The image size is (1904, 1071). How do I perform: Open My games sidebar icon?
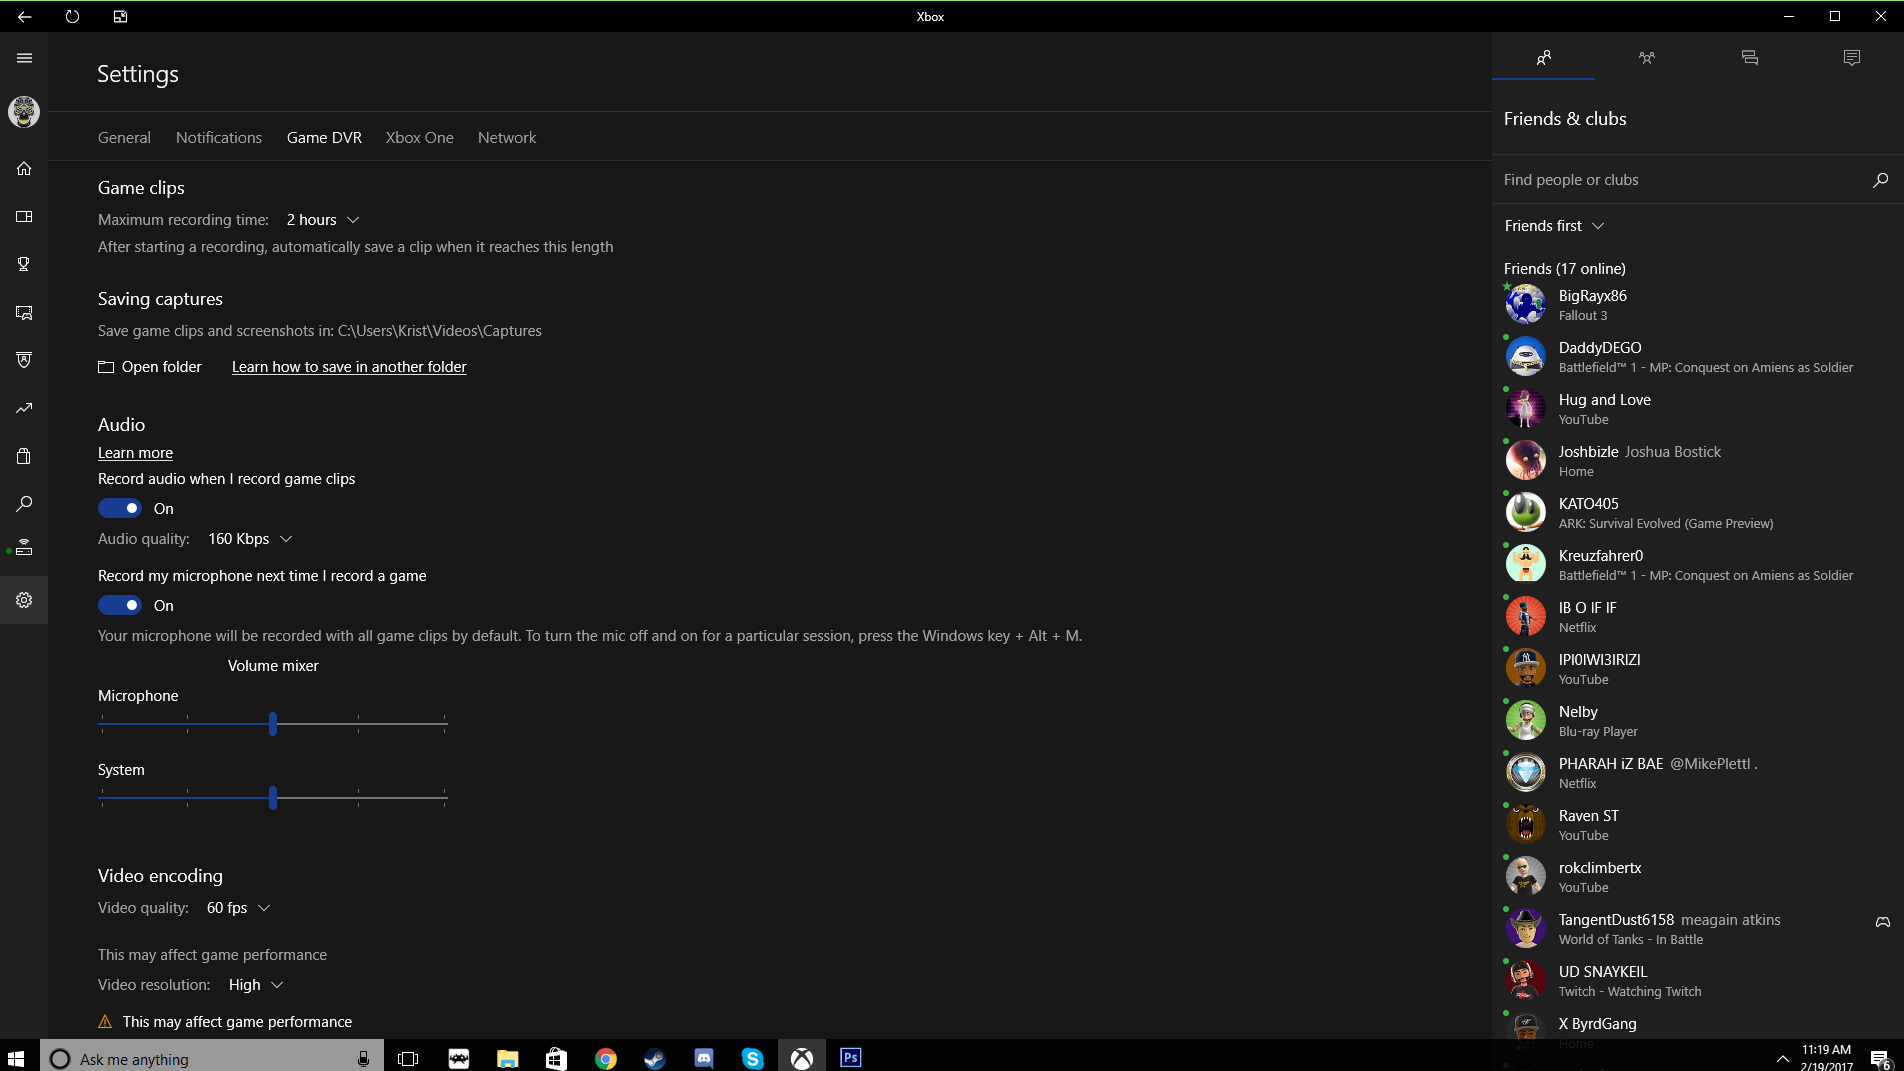pyautogui.click(x=24, y=216)
